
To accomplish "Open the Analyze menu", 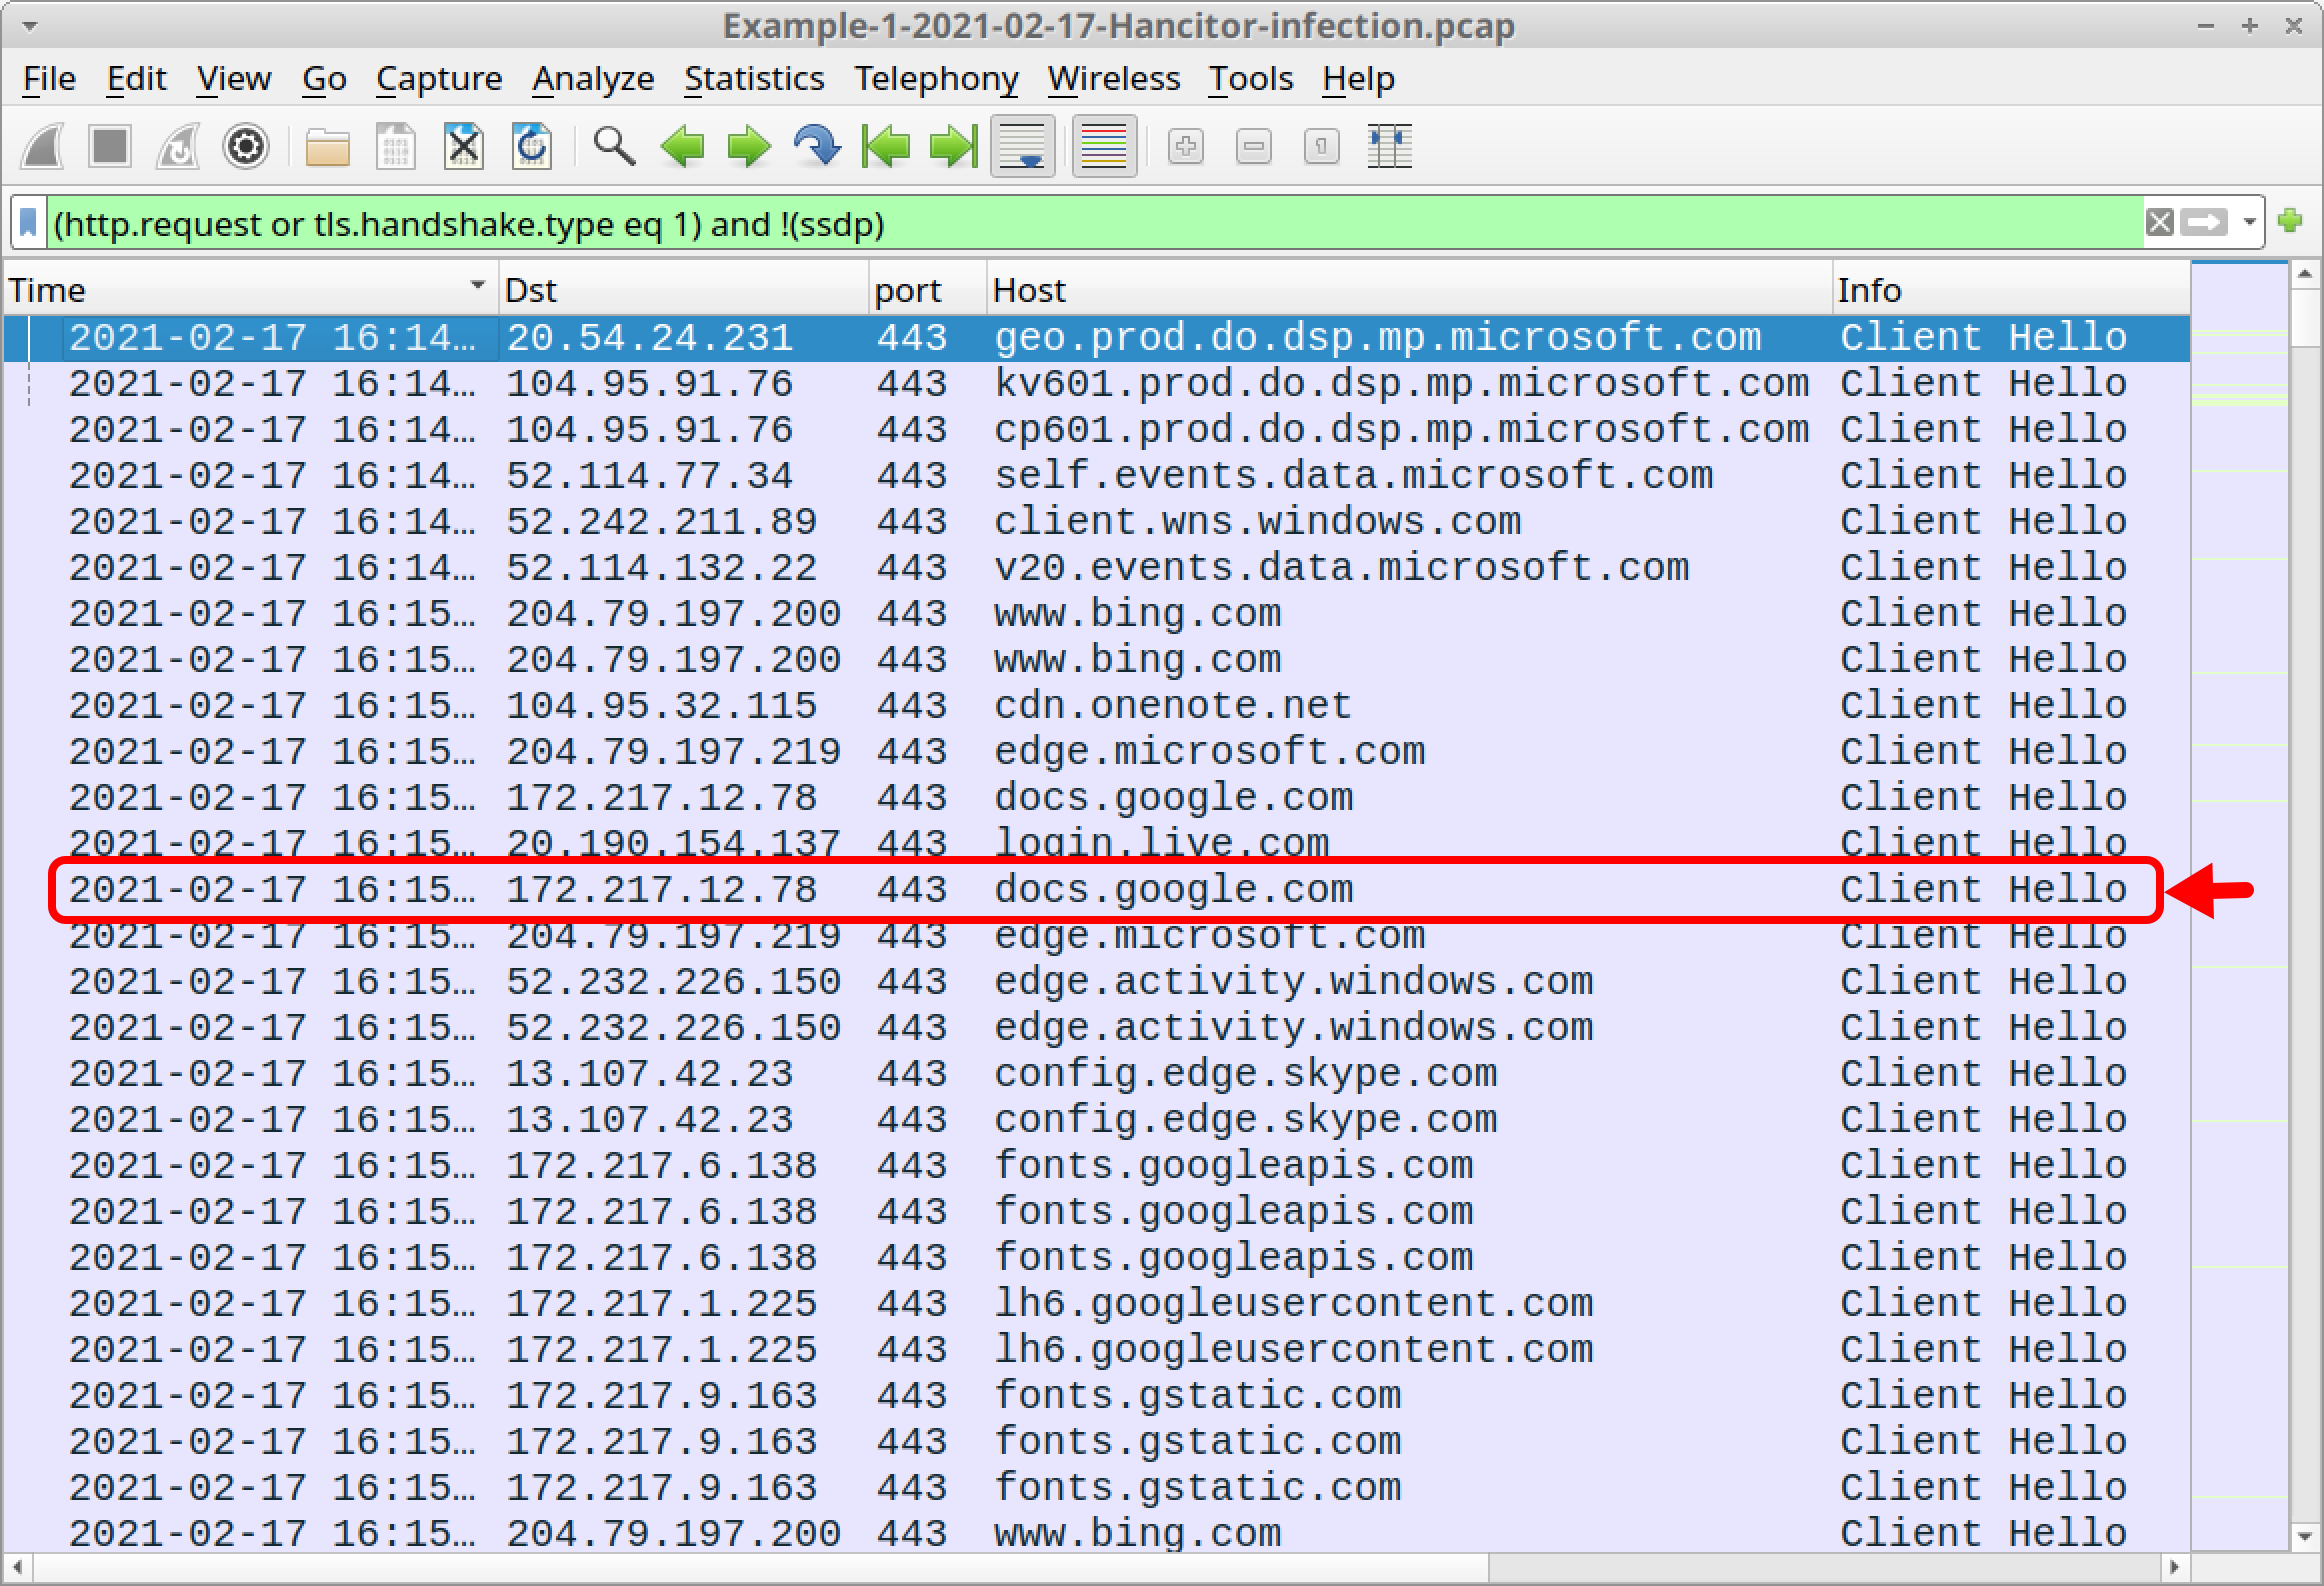I will point(593,78).
